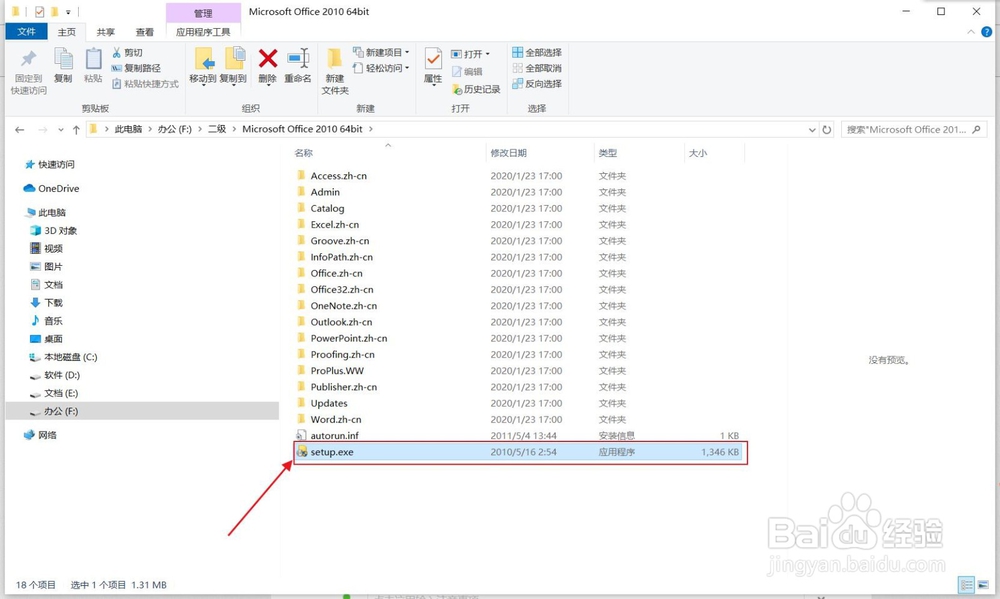Click Invert selection in ribbon
The width and height of the screenshot is (1000, 599).
(537, 84)
